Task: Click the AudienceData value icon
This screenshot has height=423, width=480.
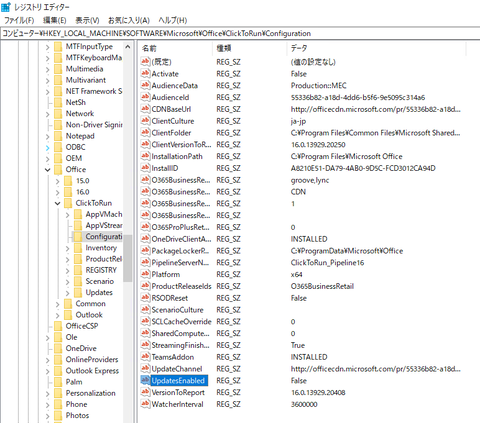Action: [x=145, y=85]
